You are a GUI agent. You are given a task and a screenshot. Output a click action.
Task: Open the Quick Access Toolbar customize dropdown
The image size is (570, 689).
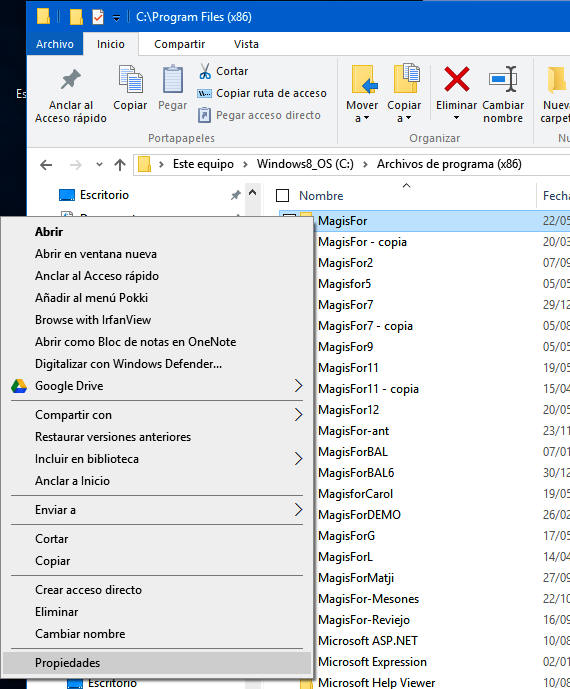116,18
